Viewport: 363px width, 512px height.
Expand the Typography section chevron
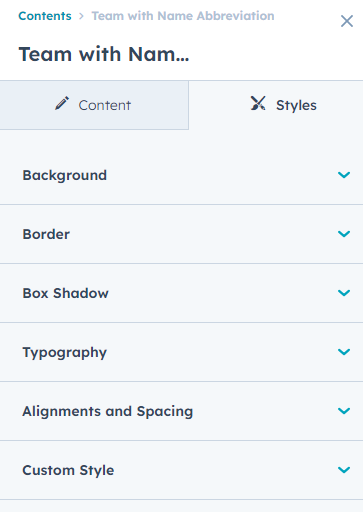tap(344, 352)
